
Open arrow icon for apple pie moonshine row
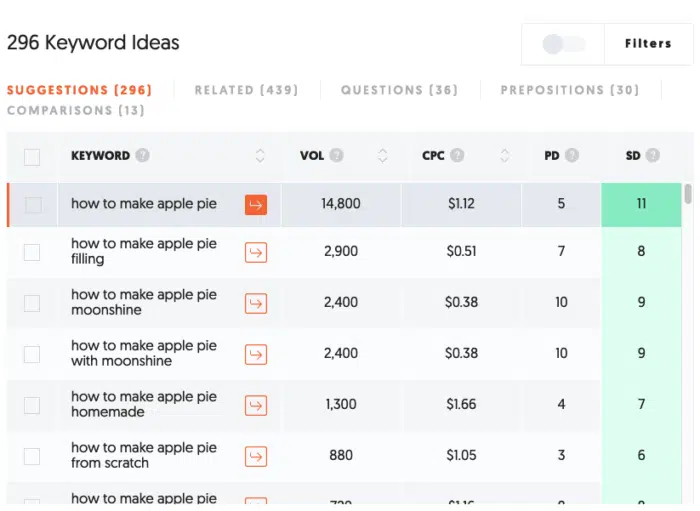(x=256, y=303)
